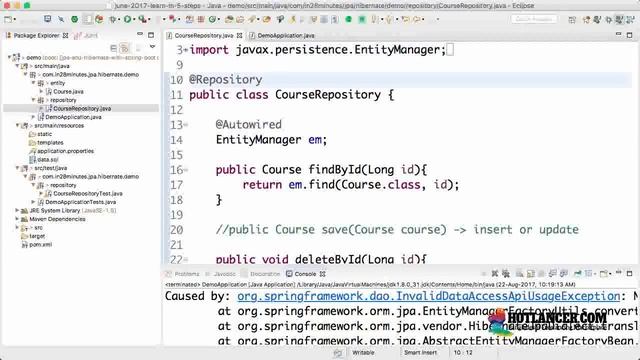Clear the Console output
This screenshot has height=360, width=640.
click(x=520, y=273)
